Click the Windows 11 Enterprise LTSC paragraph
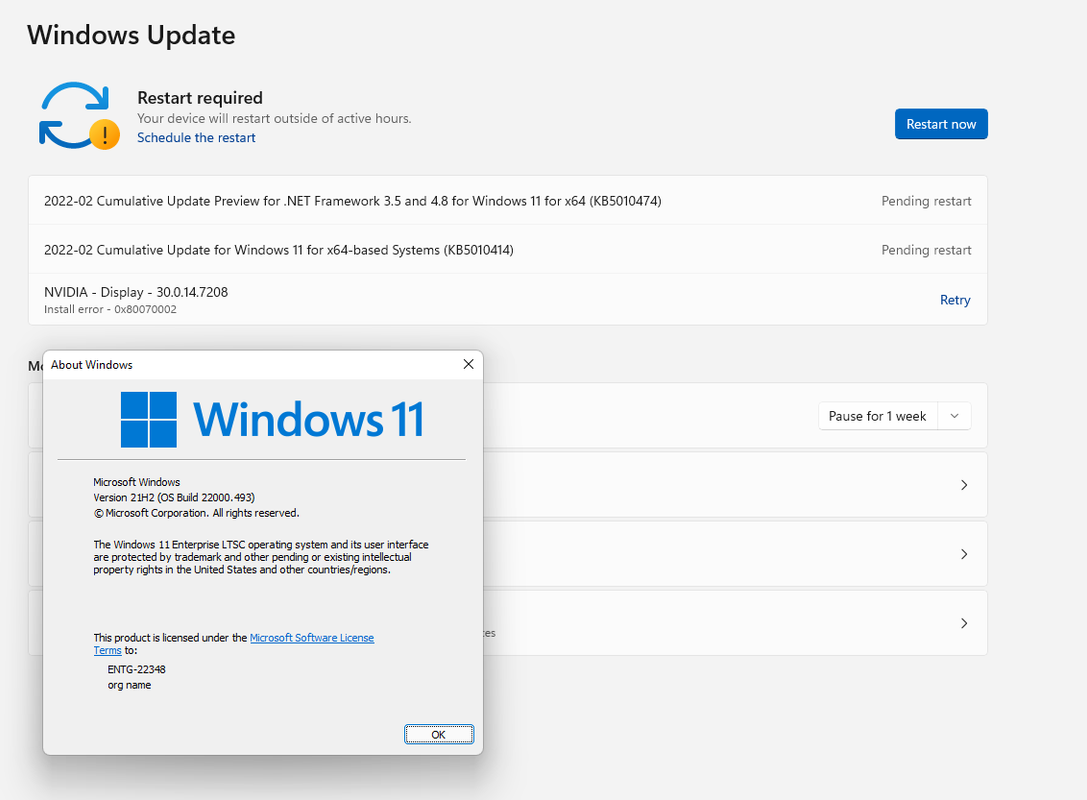Viewport: 1087px width, 800px height. tap(261, 557)
